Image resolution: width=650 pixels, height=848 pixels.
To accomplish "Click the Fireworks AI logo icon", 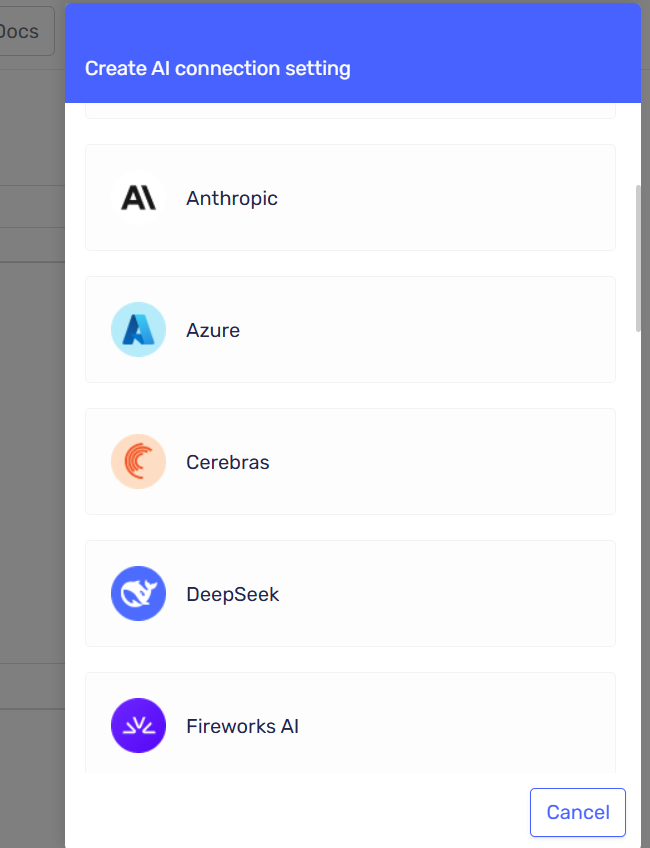I will 138,726.
